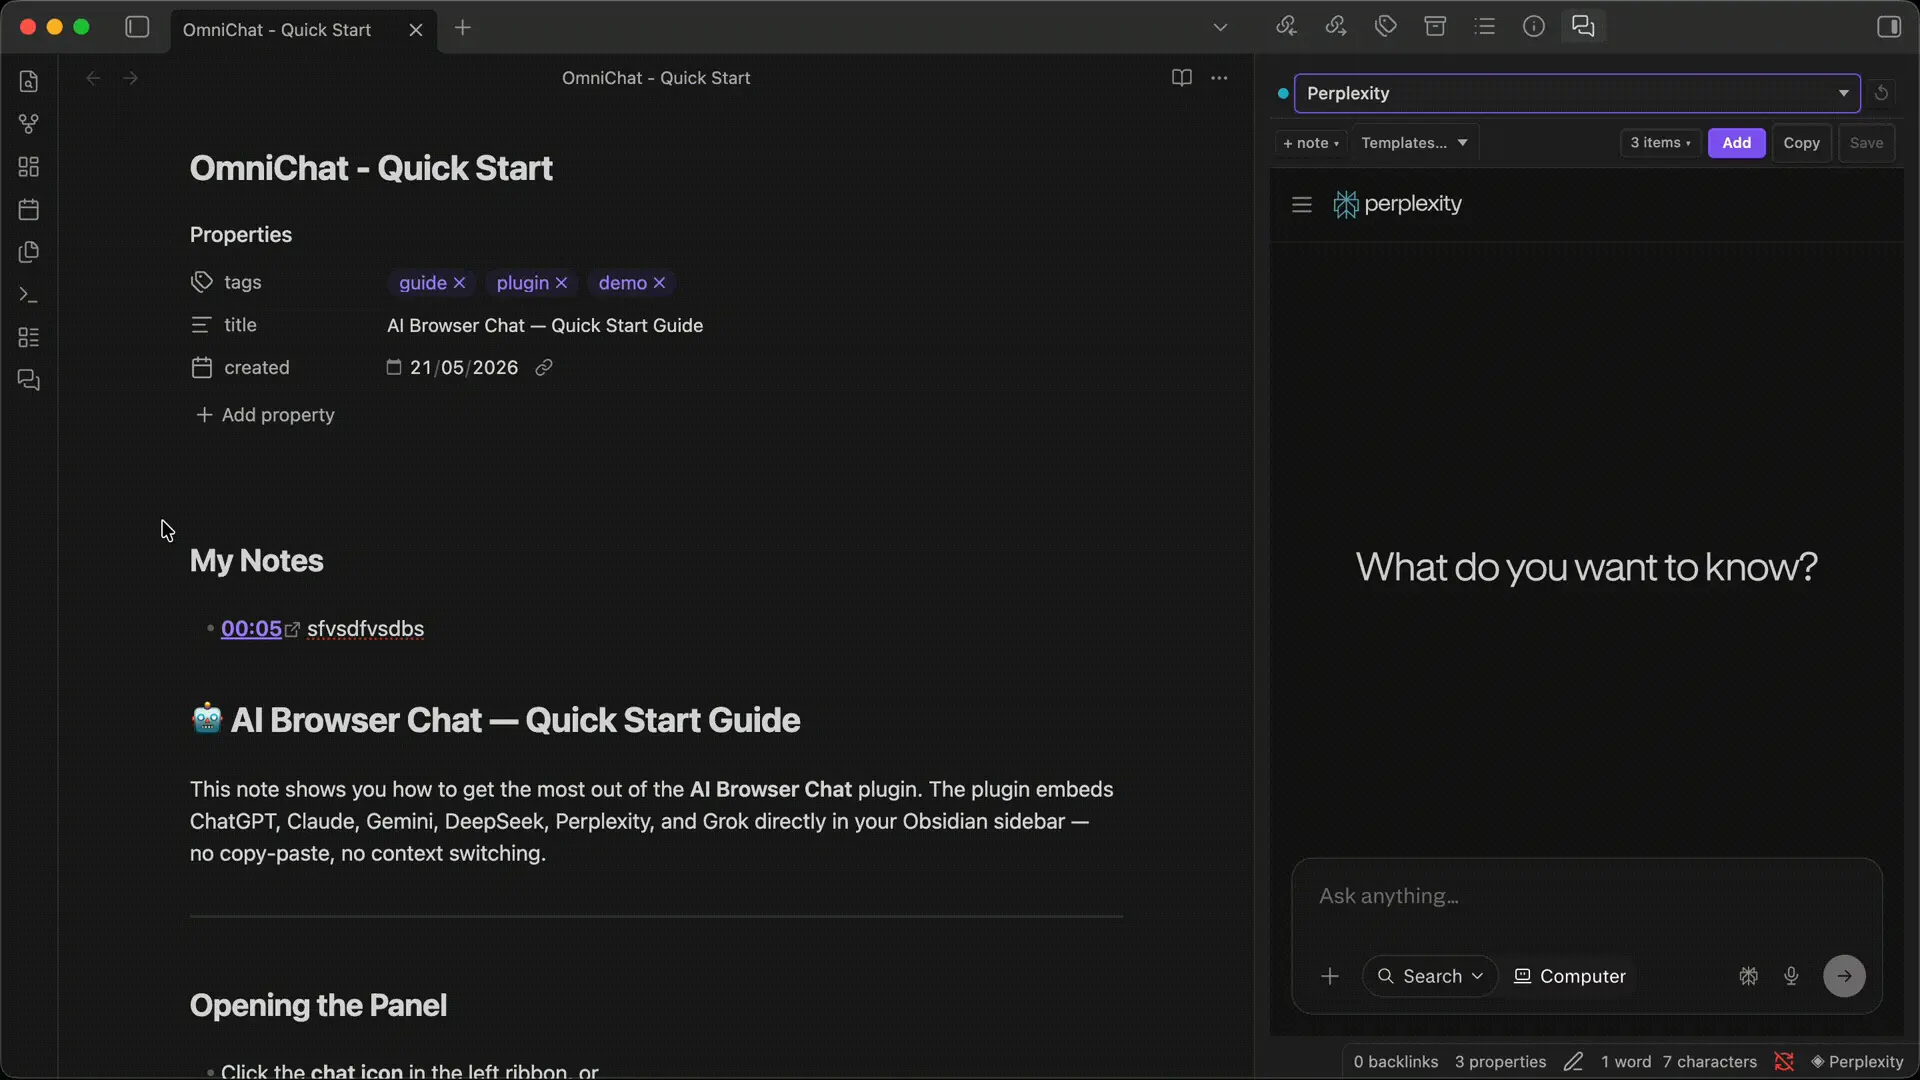The height and width of the screenshot is (1080, 1920).
Task: Click the pencil editing-mode icon in status bar
Action: pos(1573,1062)
